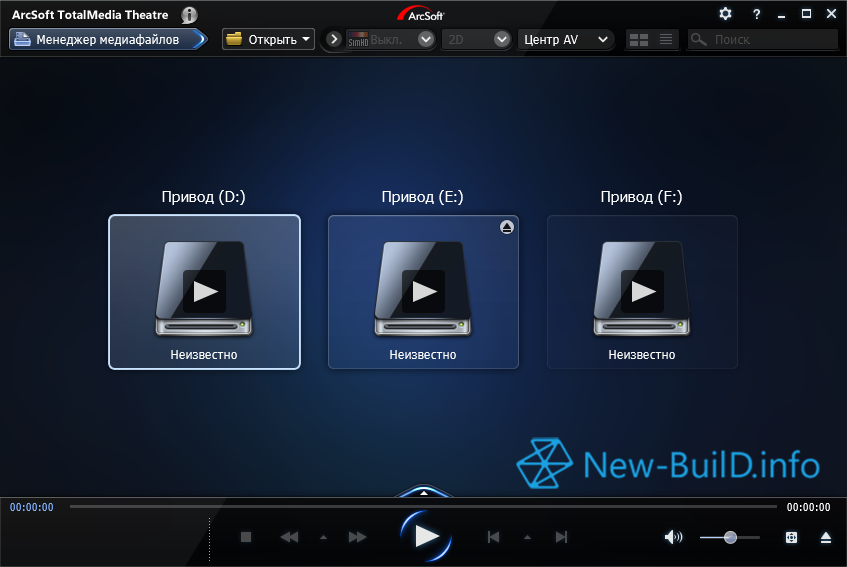Open the small arrow between rewind and forward
The image size is (847, 567).
pyautogui.click(x=323, y=537)
